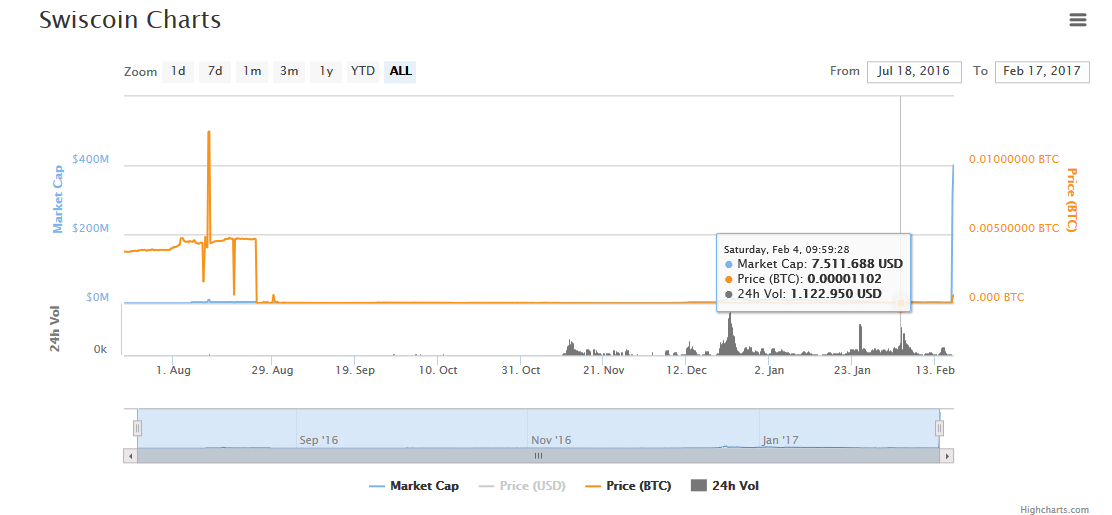Click the tall orange price spike peak
The width and height of the screenshot is (1112, 515).
208,132
